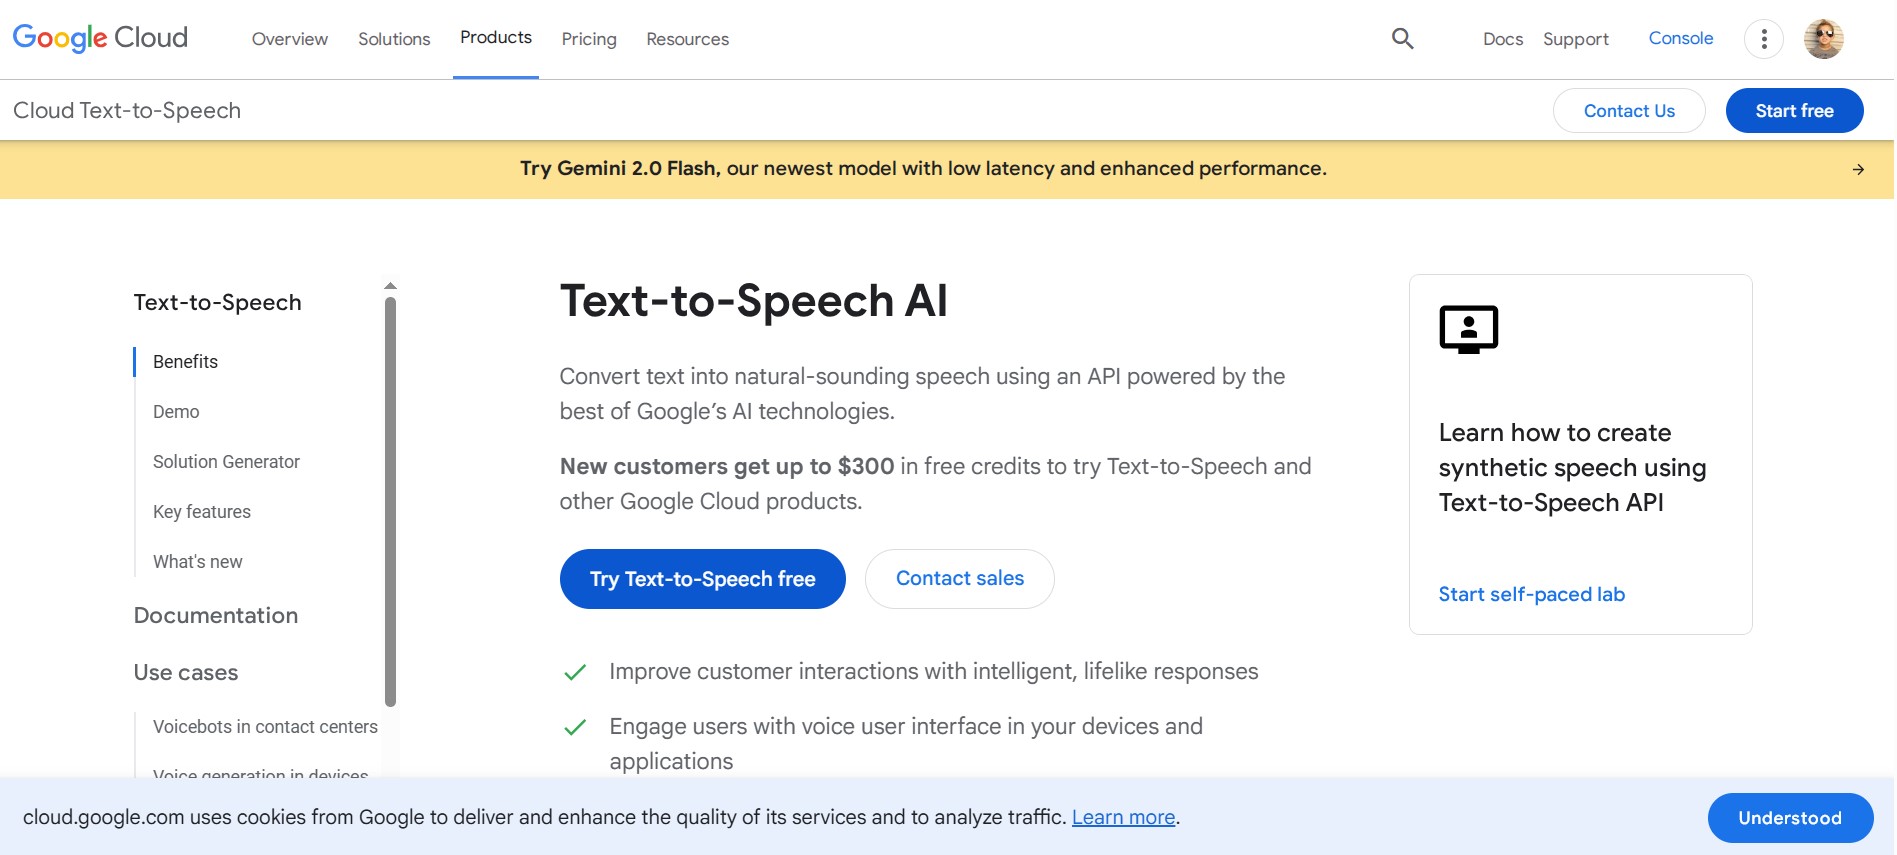Click the Try Gemini 2.0 Flash banner text
The width and height of the screenshot is (1897, 855).
coord(923,168)
